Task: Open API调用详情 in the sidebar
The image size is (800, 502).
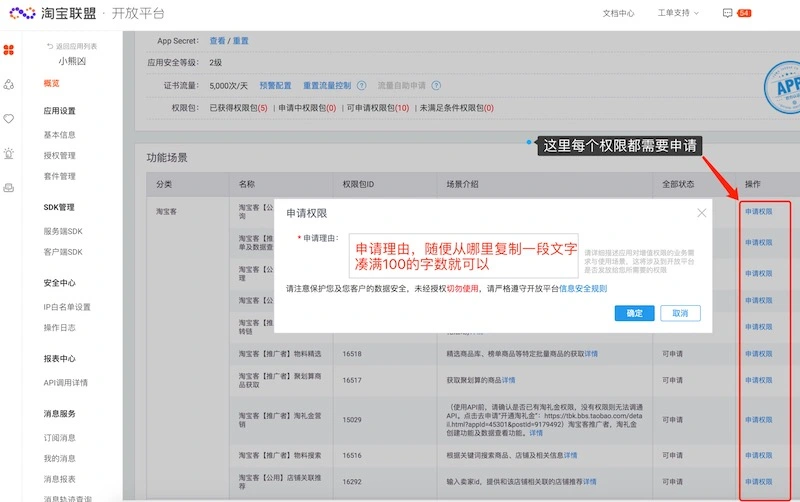Action: (66, 383)
